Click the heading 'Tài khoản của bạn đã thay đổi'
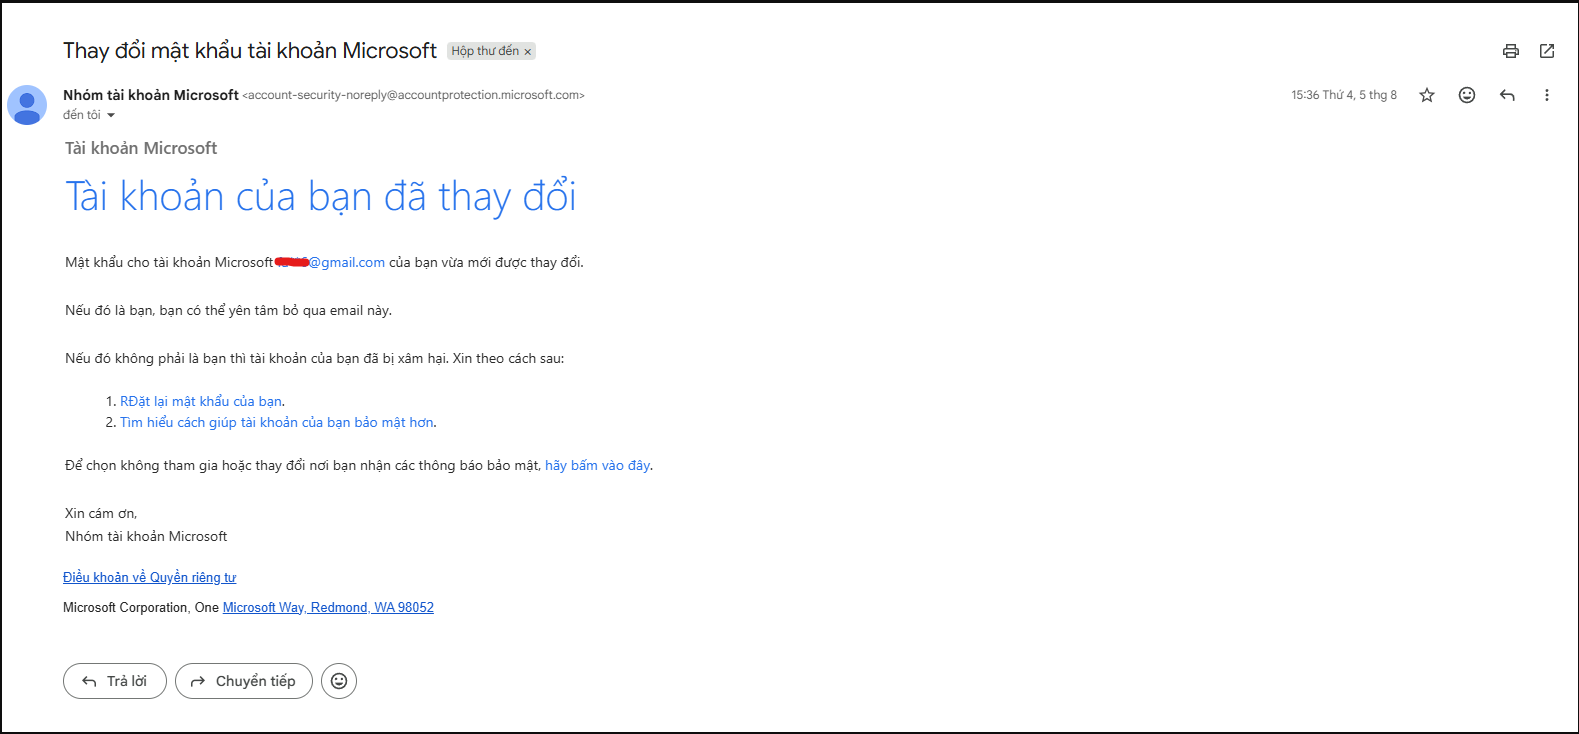 (x=321, y=196)
